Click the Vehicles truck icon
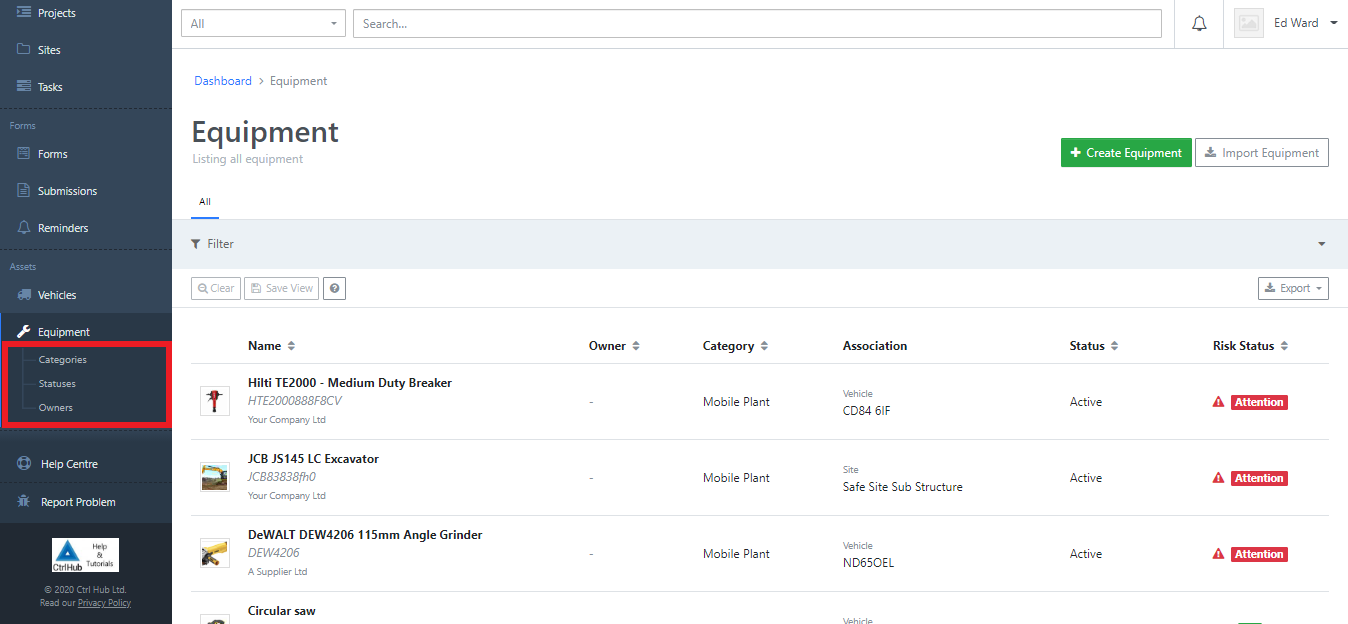The width and height of the screenshot is (1348, 624). click(x=24, y=294)
